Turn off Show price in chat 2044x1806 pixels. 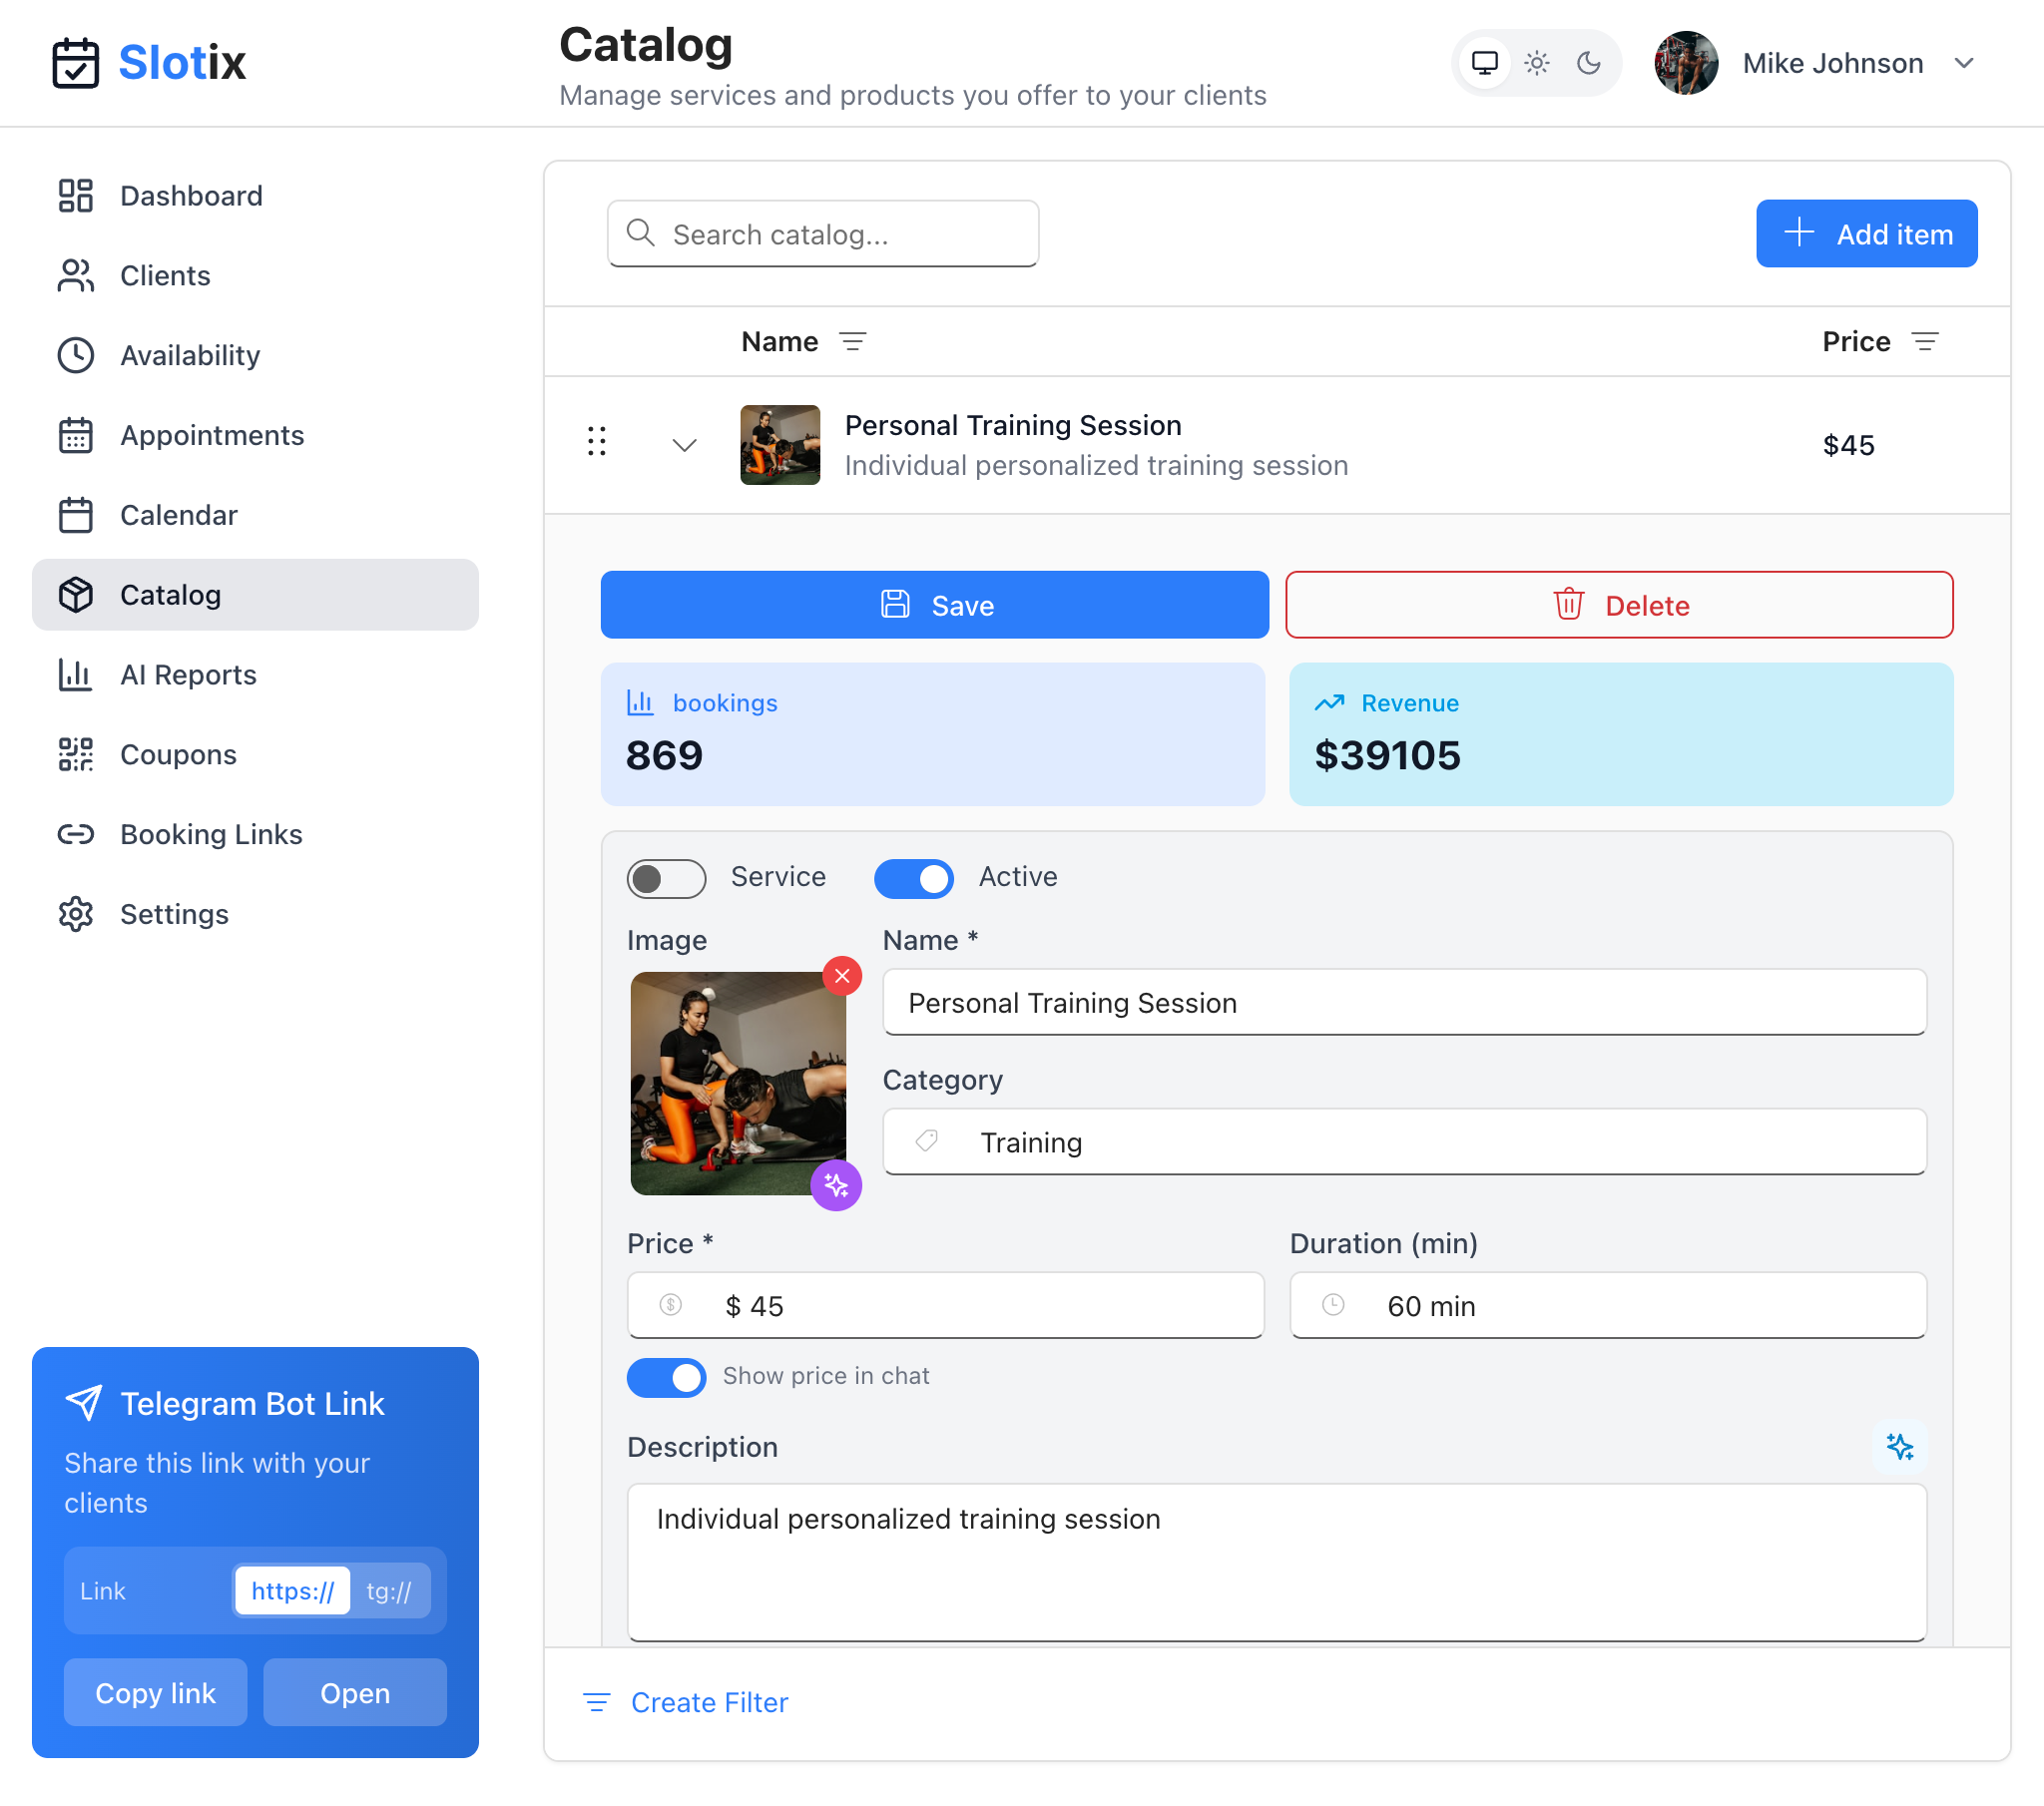click(x=666, y=1376)
